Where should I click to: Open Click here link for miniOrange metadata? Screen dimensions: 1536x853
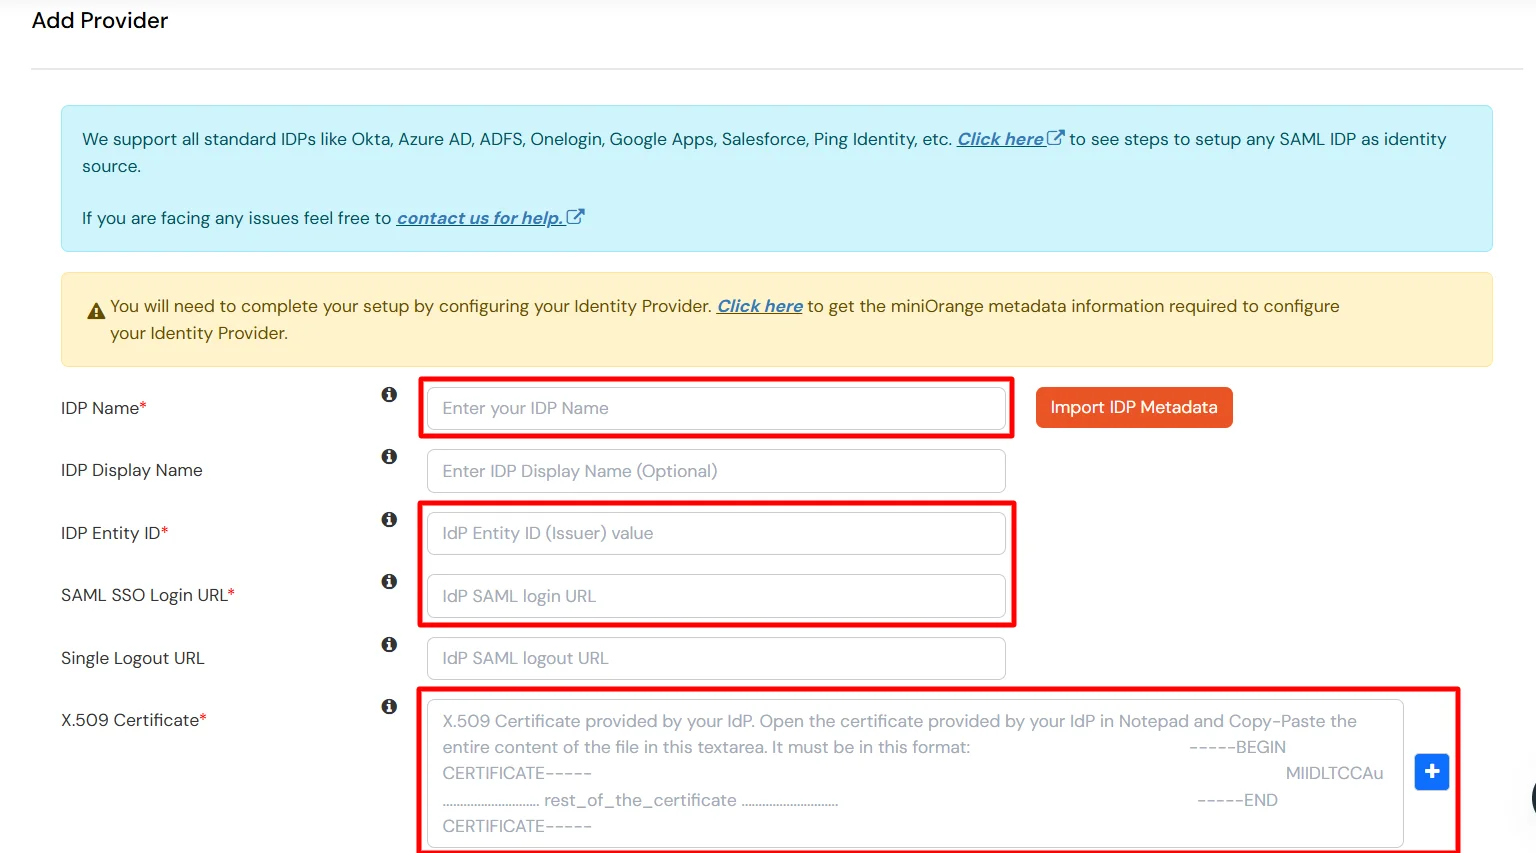pyautogui.click(x=760, y=306)
